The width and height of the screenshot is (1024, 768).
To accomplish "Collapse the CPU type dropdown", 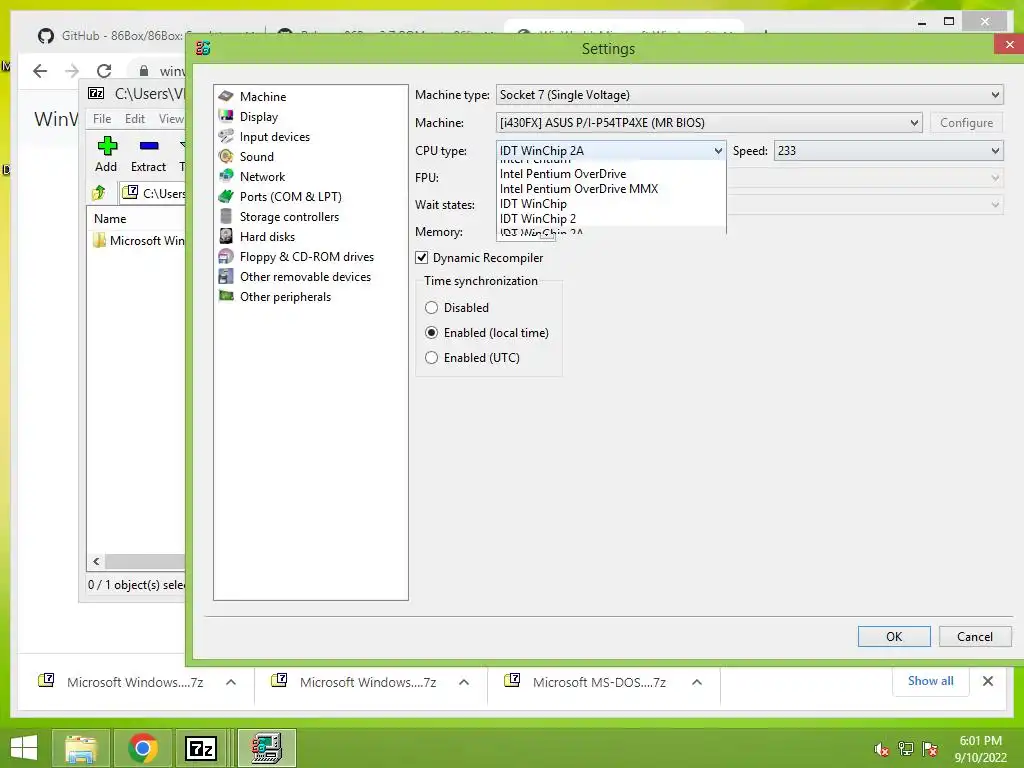I will [718, 151].
